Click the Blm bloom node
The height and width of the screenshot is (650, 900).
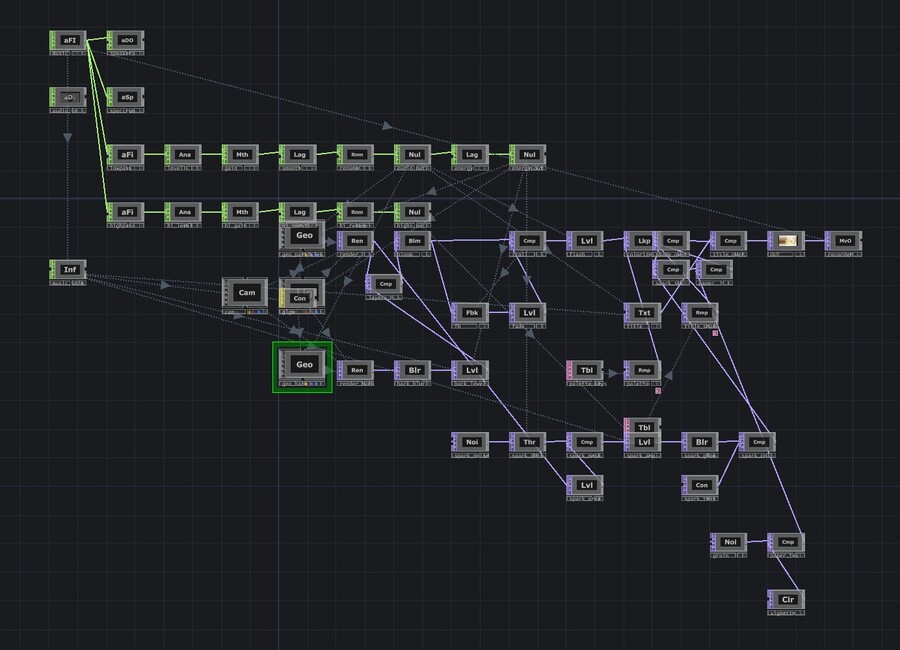coord(413,241)
